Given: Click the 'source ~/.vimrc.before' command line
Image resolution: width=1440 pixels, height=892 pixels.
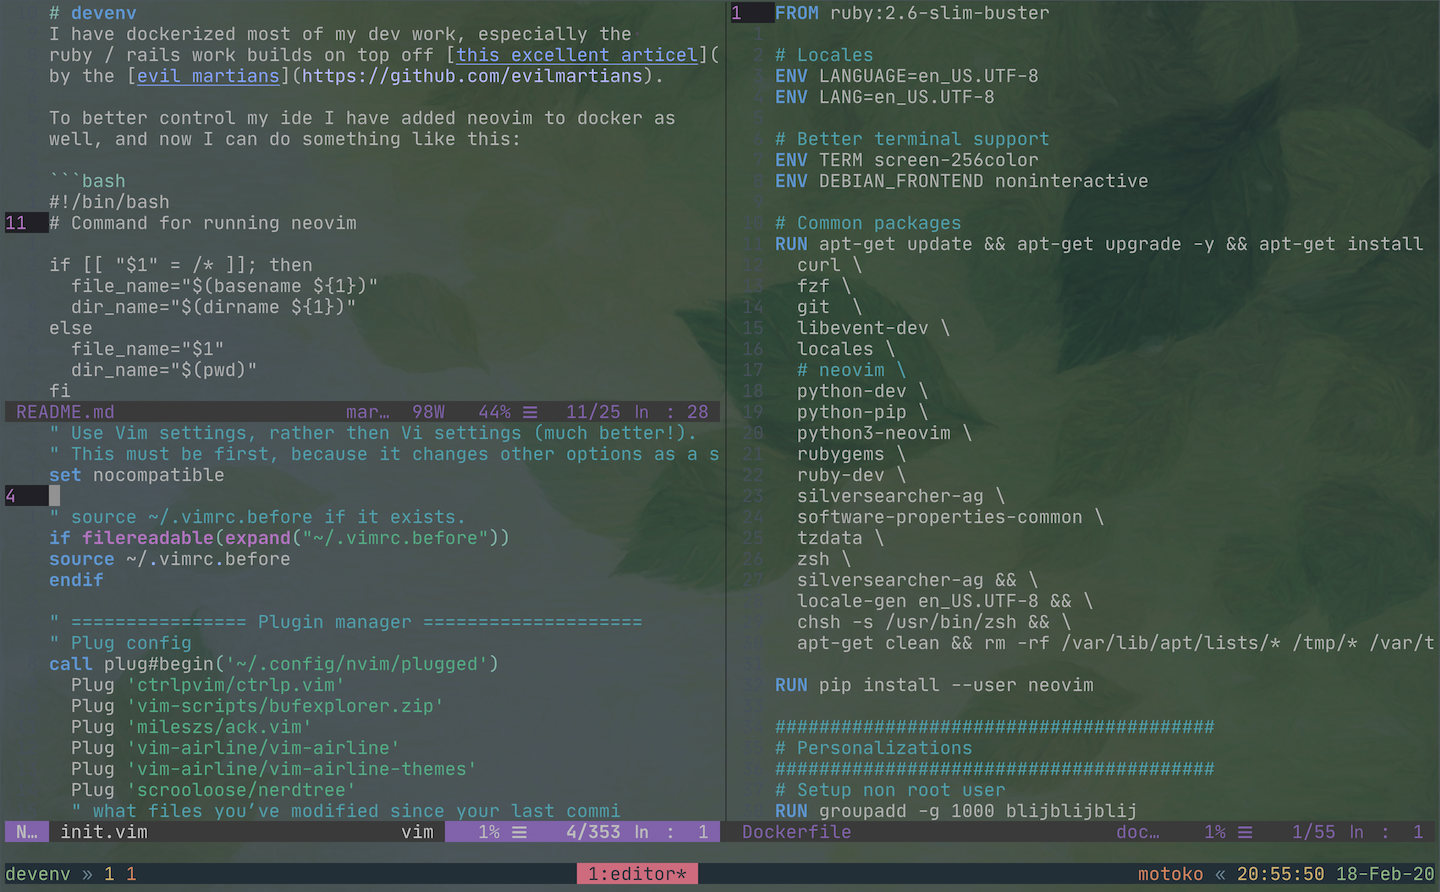Looking at the screenshot, I should 170,559.
